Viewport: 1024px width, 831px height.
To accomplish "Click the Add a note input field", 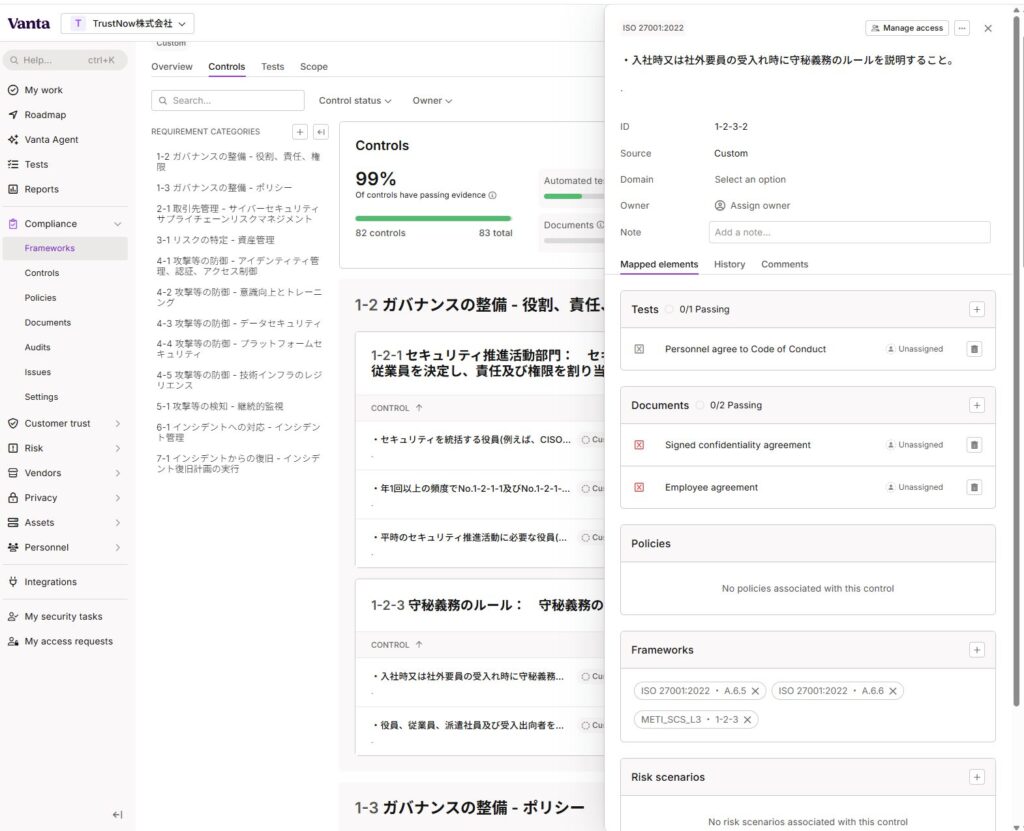I will 849,232.
